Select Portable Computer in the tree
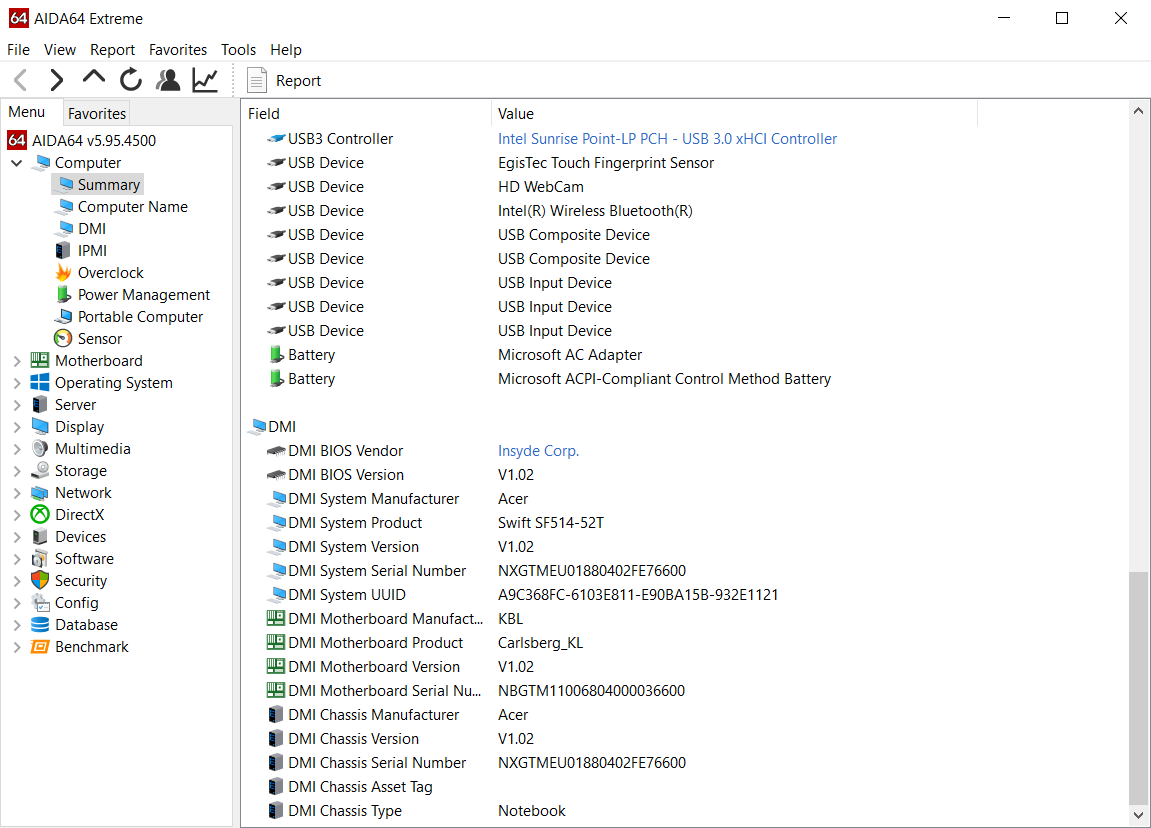 140,316
